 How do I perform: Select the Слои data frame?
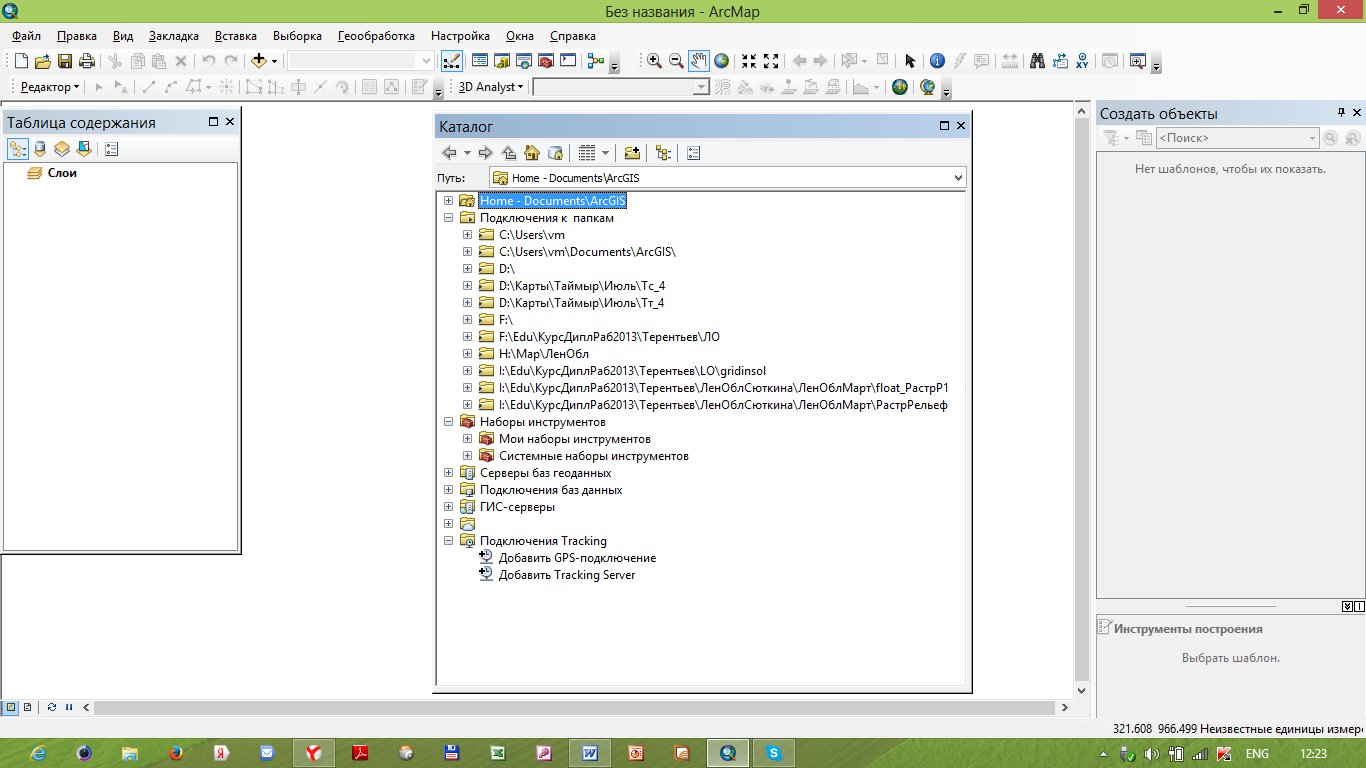coord(62,173)
